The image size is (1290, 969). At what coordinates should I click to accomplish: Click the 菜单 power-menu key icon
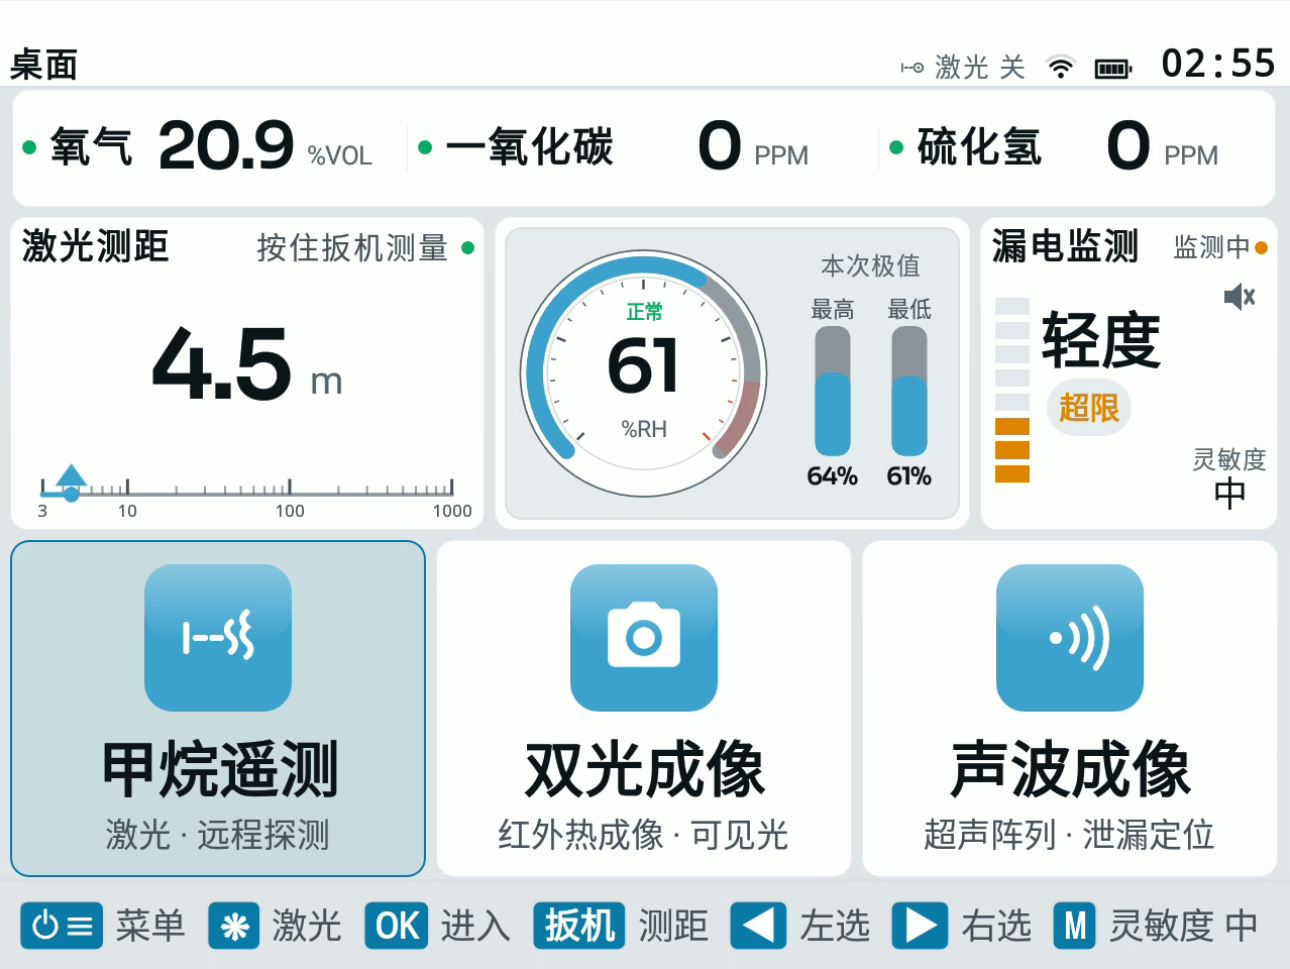(62, 926)
